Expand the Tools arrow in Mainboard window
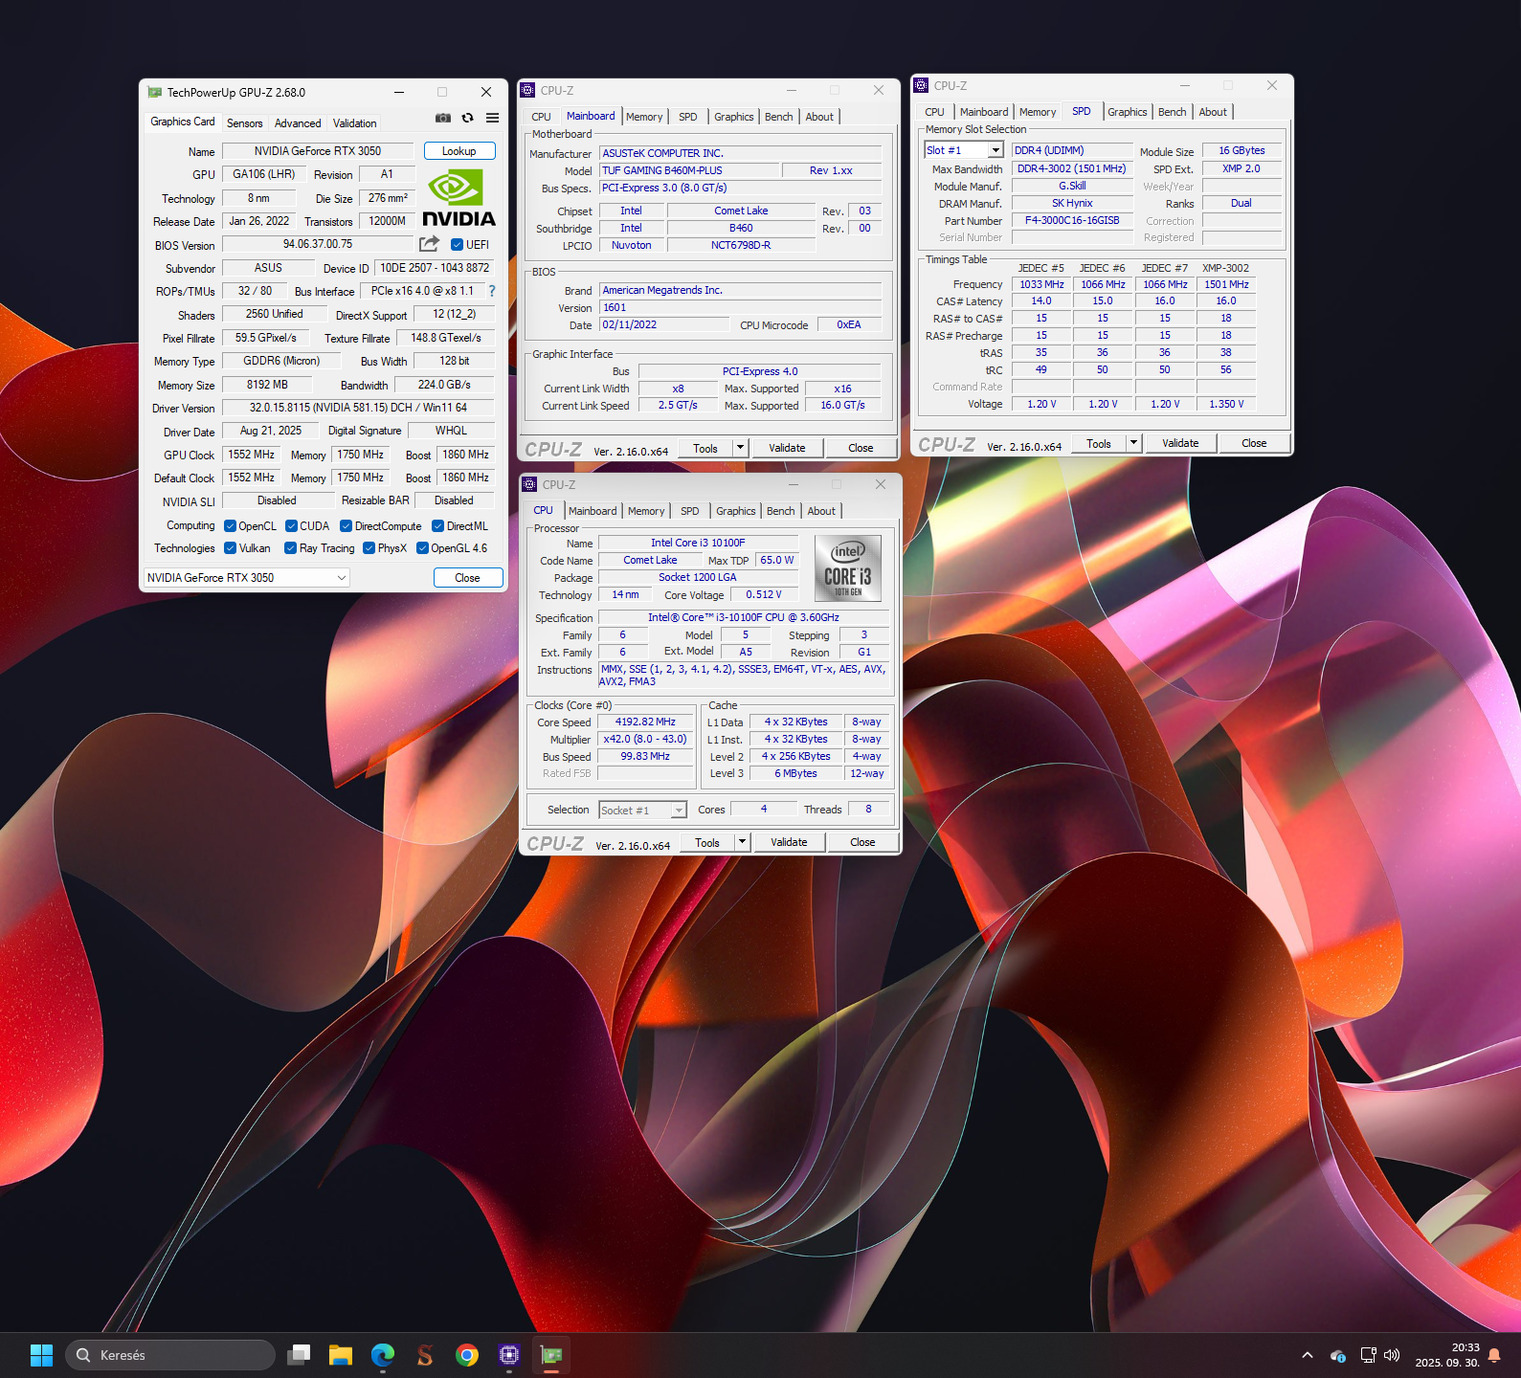The image size is (1521, 1378). point(740,448)
